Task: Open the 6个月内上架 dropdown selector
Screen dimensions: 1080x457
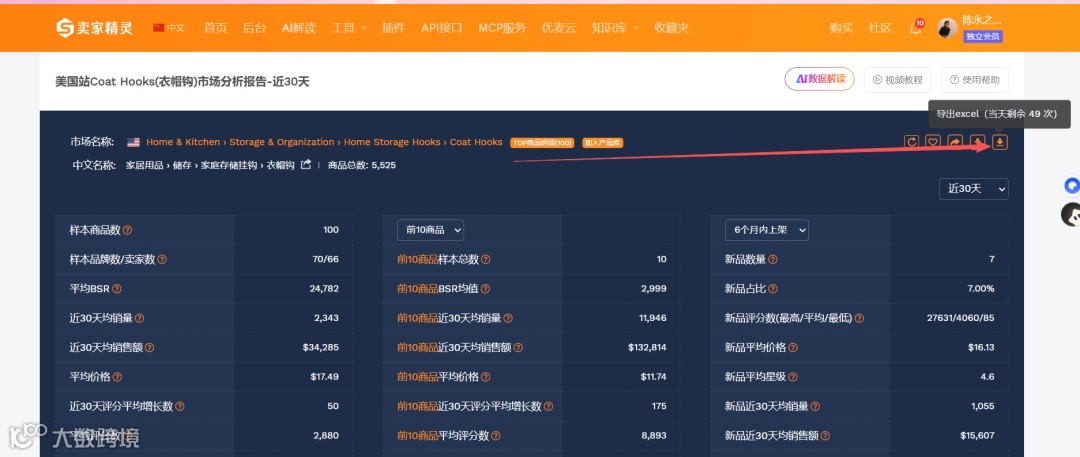Action: [767, 230]
